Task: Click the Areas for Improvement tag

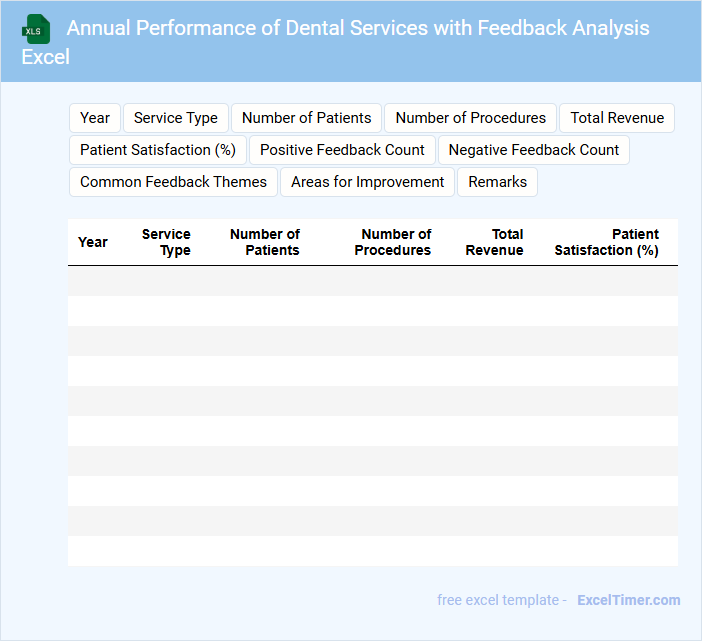Action: (x=368, y=182)
